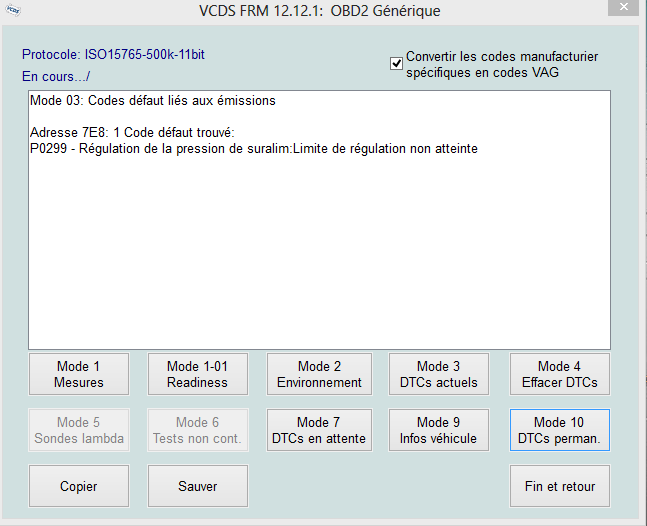Image resolution: width=647 pixels, height=526 pixels.
Task: Click the Protocole ISO15765-500k-11bit label
Action: tap(113, 54)
